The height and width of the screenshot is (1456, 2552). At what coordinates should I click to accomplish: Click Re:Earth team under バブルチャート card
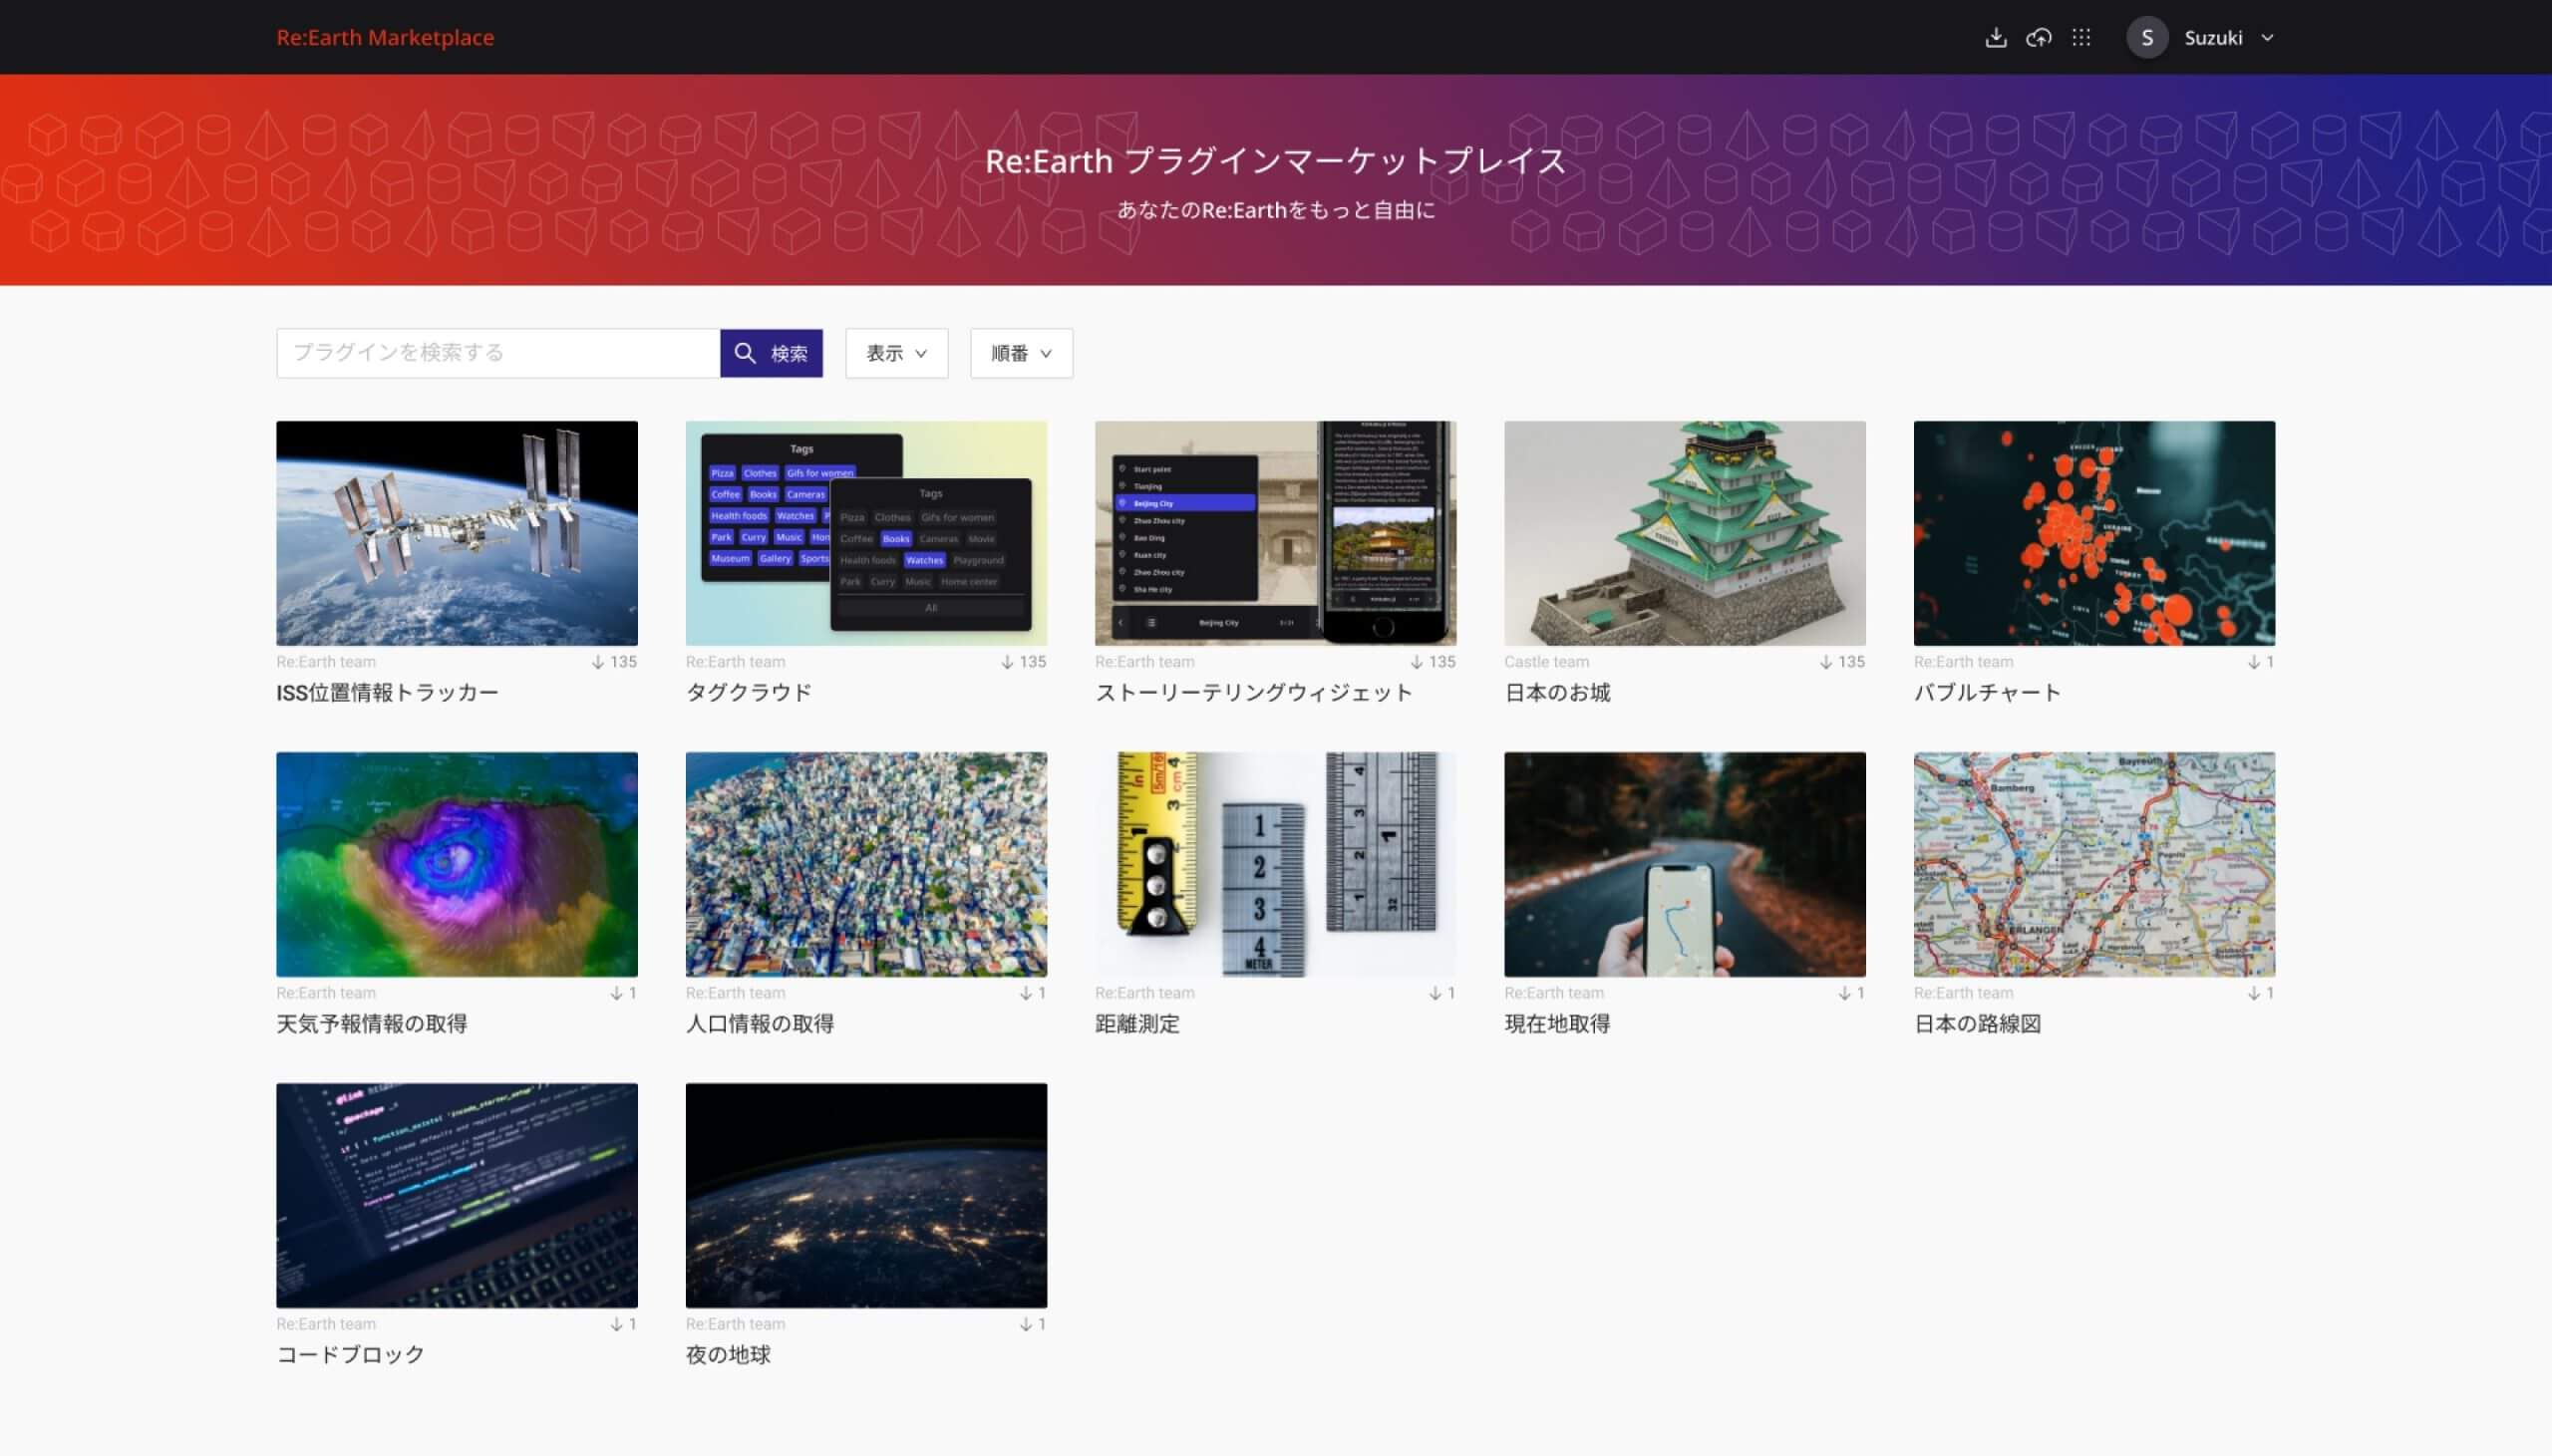click(1963, 662)
